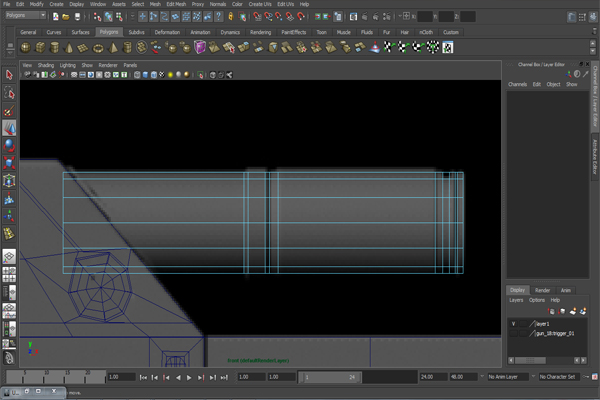Click layer editor horizontal scrollbar
This screenshot has height=400, width=600.
coord(530,360)
